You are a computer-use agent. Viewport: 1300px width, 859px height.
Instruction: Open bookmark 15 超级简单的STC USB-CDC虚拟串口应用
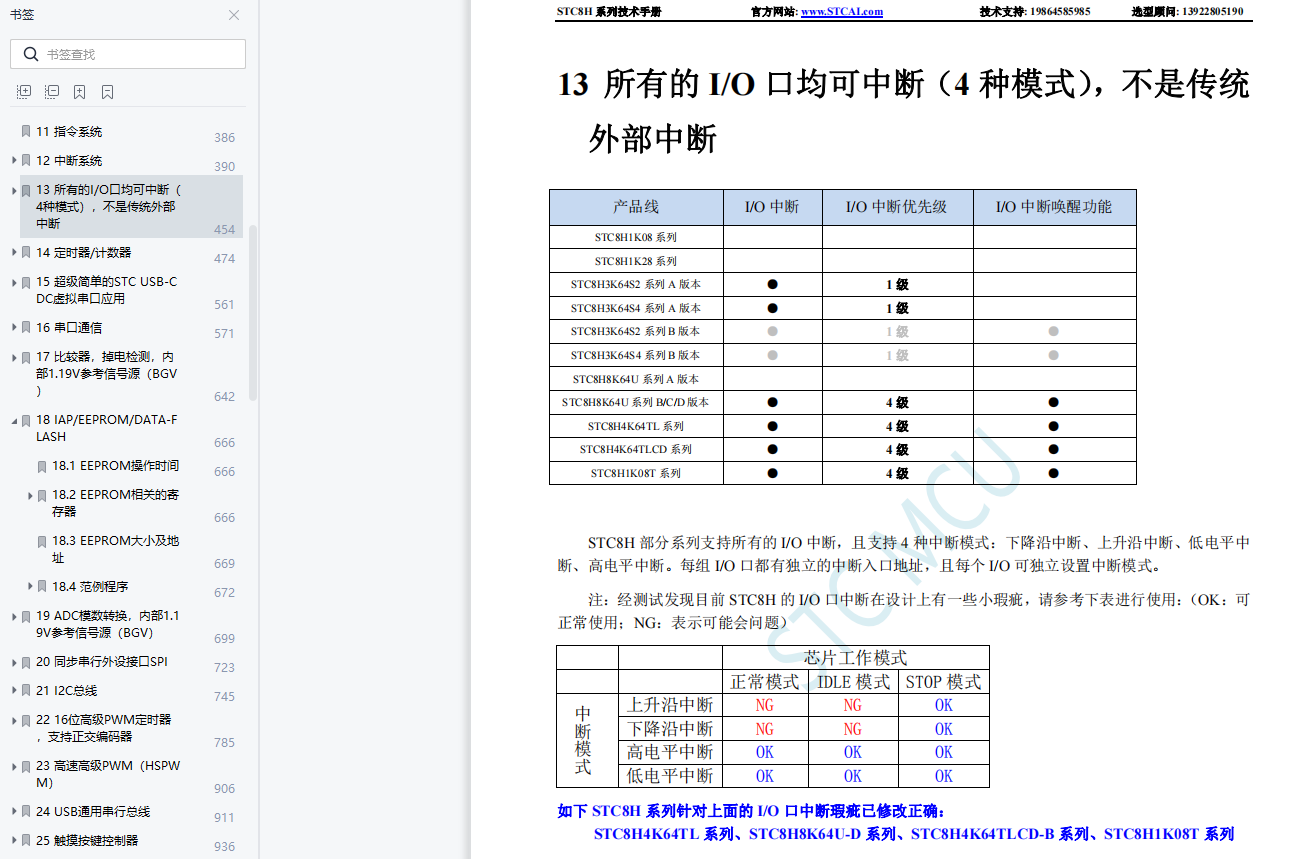point(107,290)
